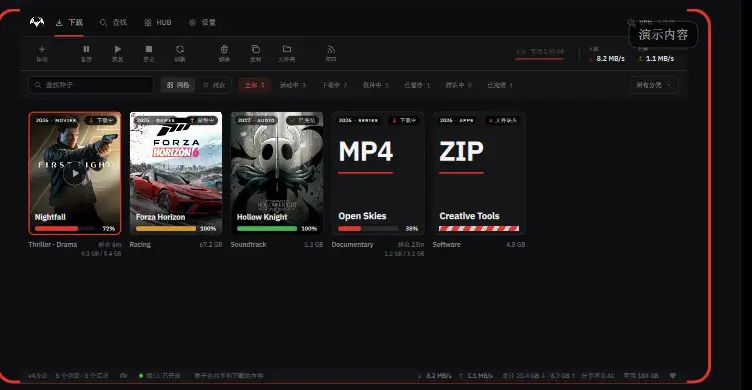Click the 4.8 GB size text
This screenshot has width=752, height=390.
(x=516, y=245)
